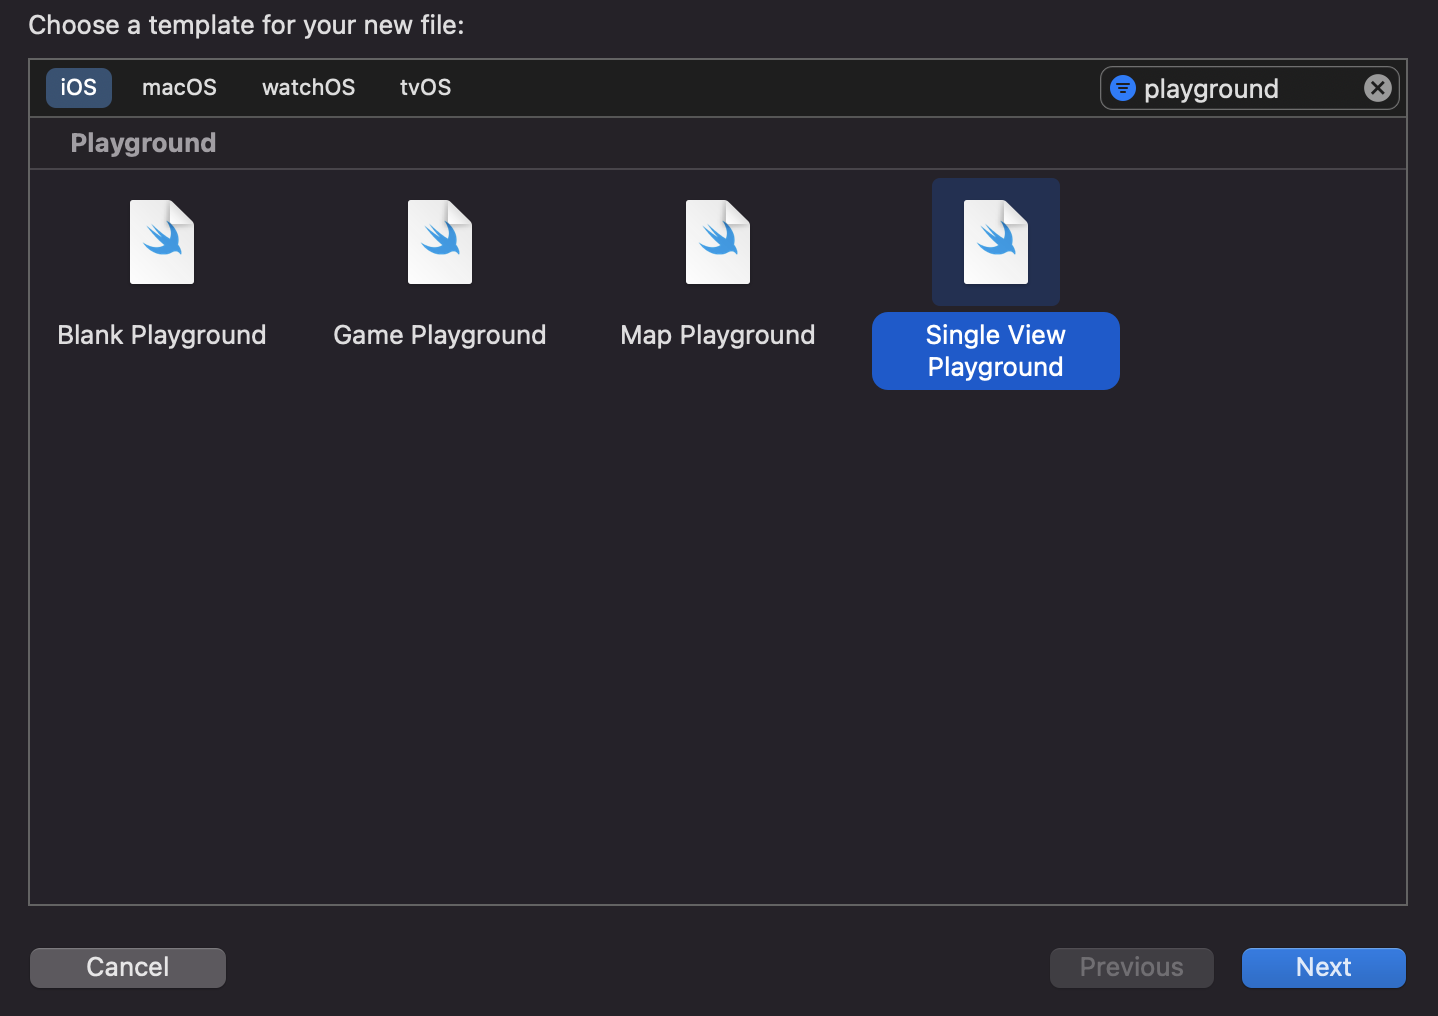Select the Single View Playground template icon
Viewport: 1438px width, 1016px height.
996,242
